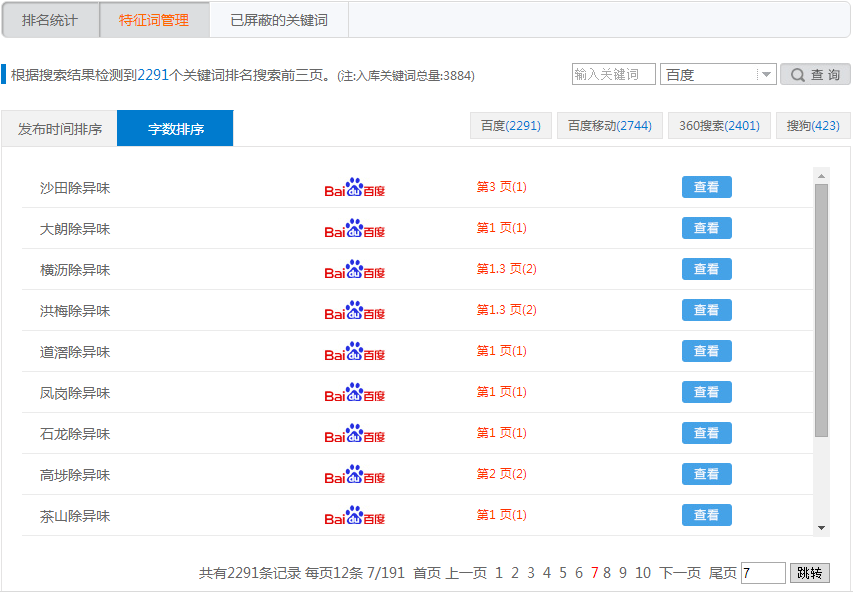
Task: Click the Baidu logo beside 横沥除异味
Action: (354, 270)
